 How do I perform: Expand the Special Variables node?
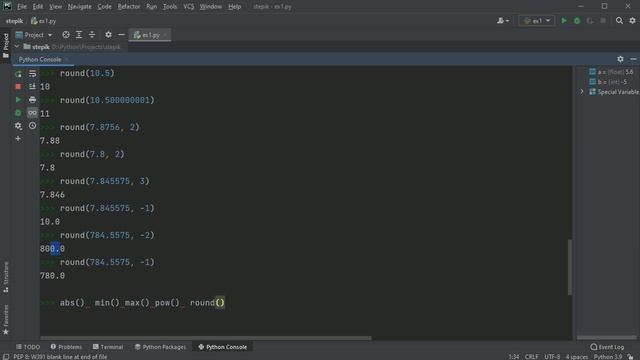click(582, 92)
